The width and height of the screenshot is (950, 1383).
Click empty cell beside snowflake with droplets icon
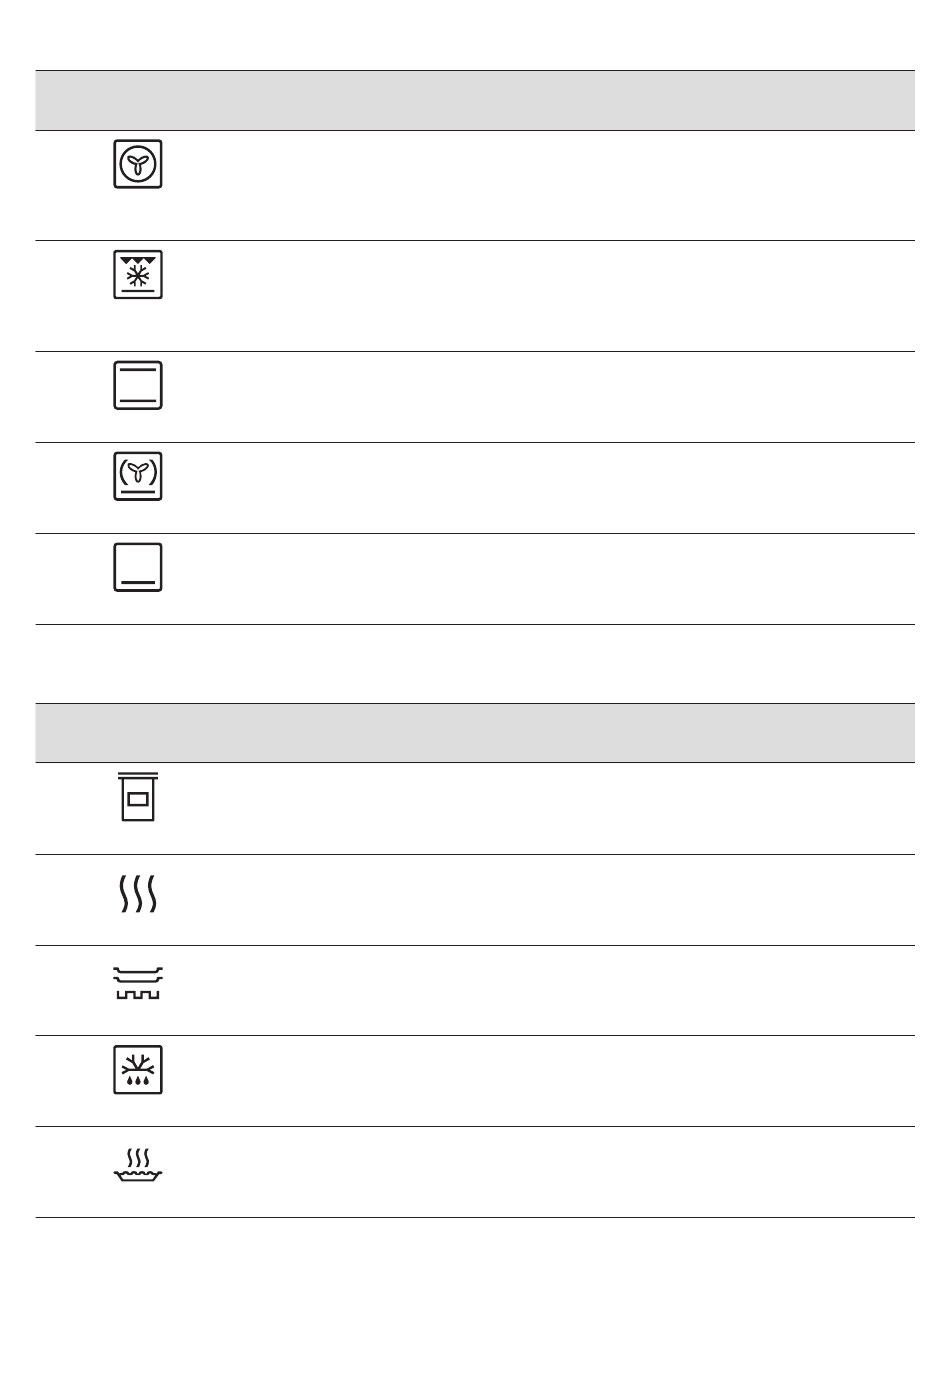(560, 1081)
